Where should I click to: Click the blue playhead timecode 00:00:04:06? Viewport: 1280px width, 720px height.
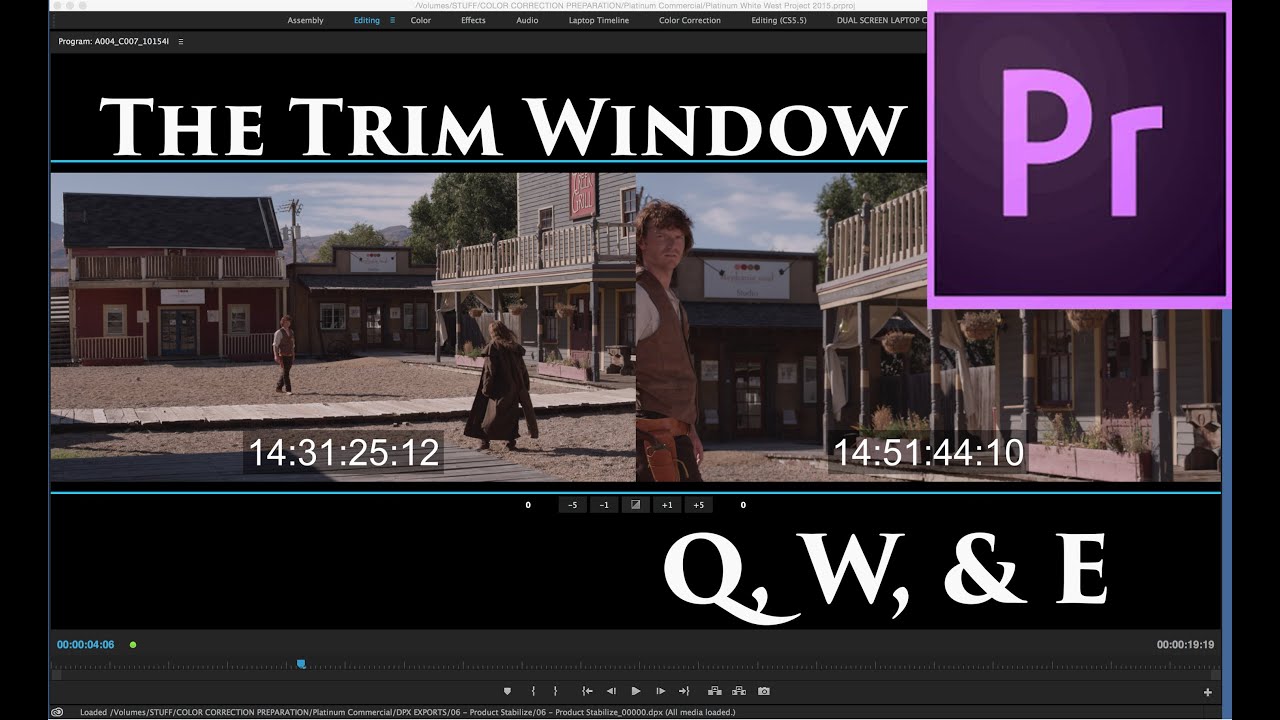click(x=86, y=645)
